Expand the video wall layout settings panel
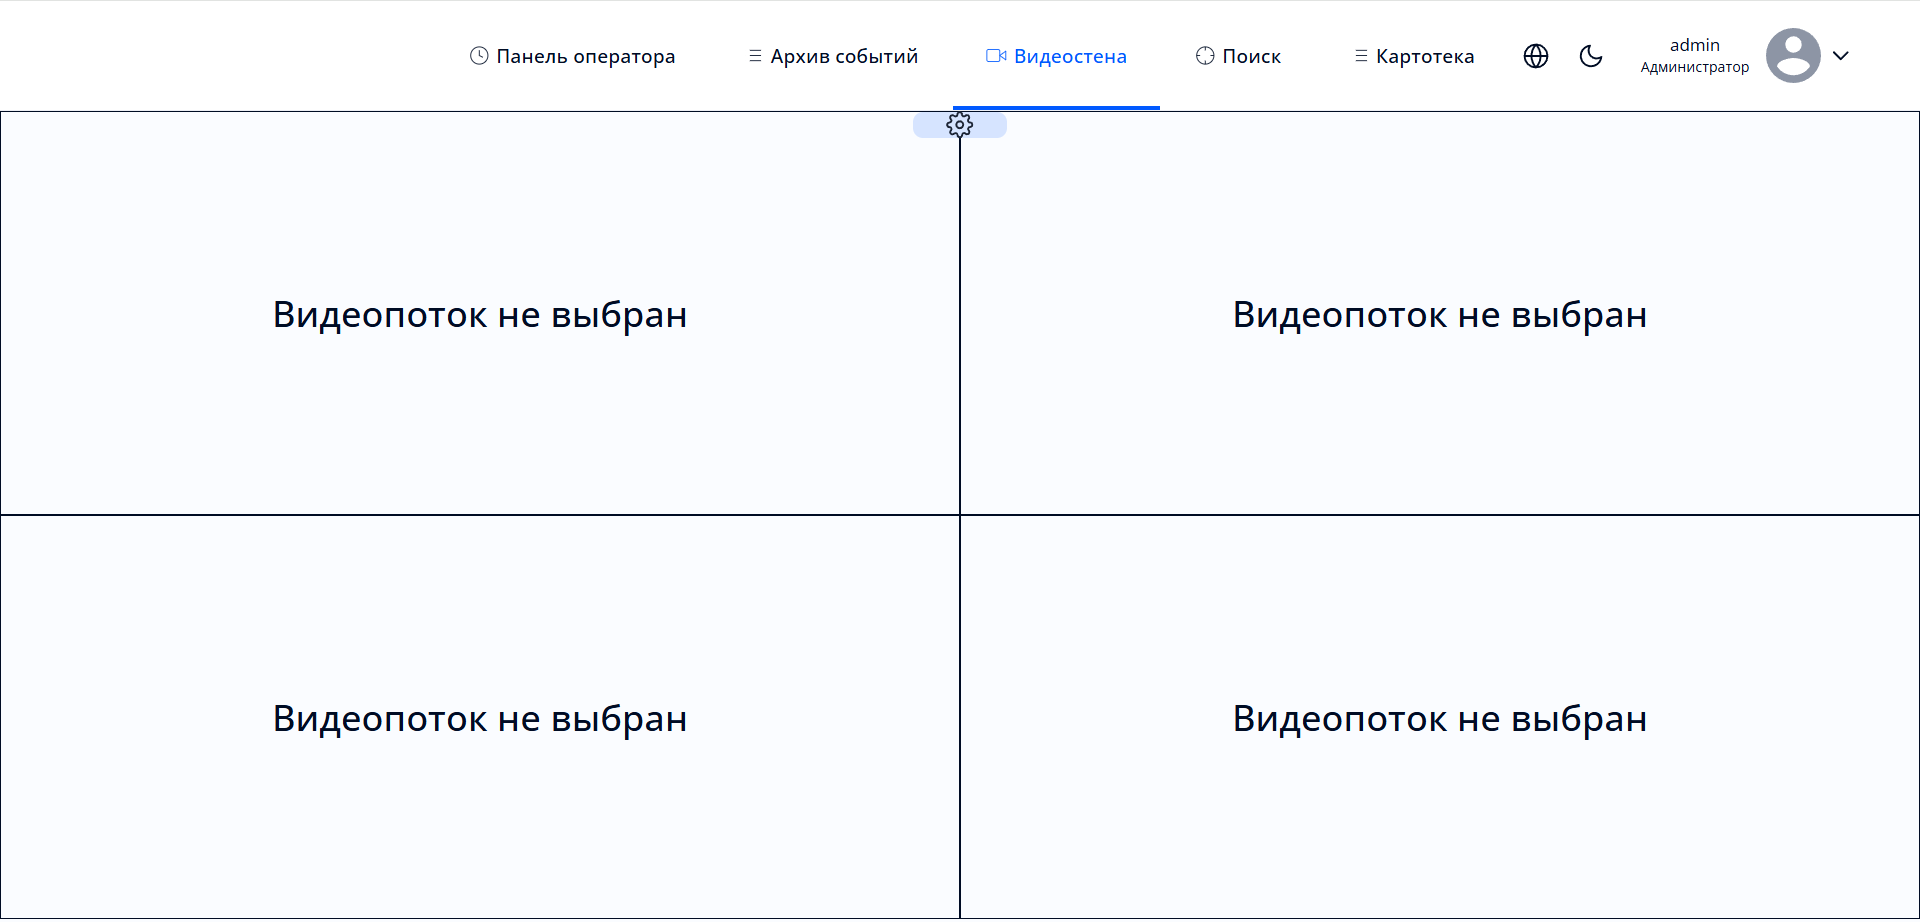This screenshot has width=1920, height=922. (x=960, y=124)
